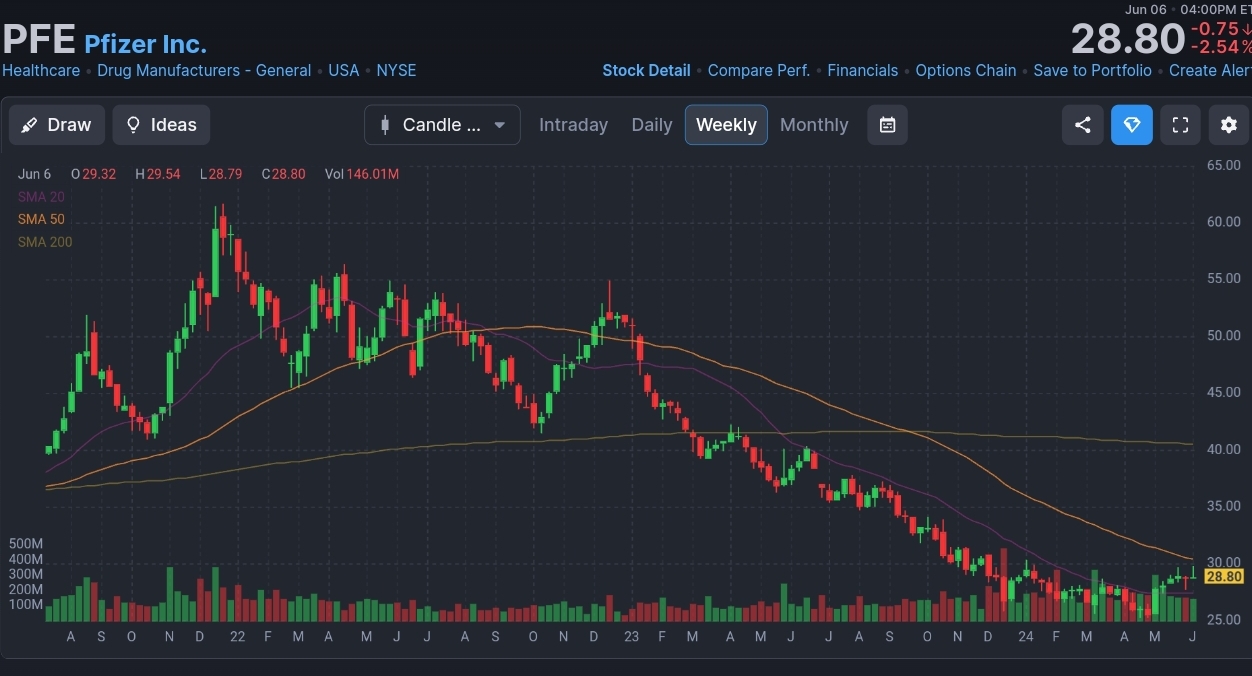
Task: Click the Pfizer Inc. company name
Action: (145, 44)
